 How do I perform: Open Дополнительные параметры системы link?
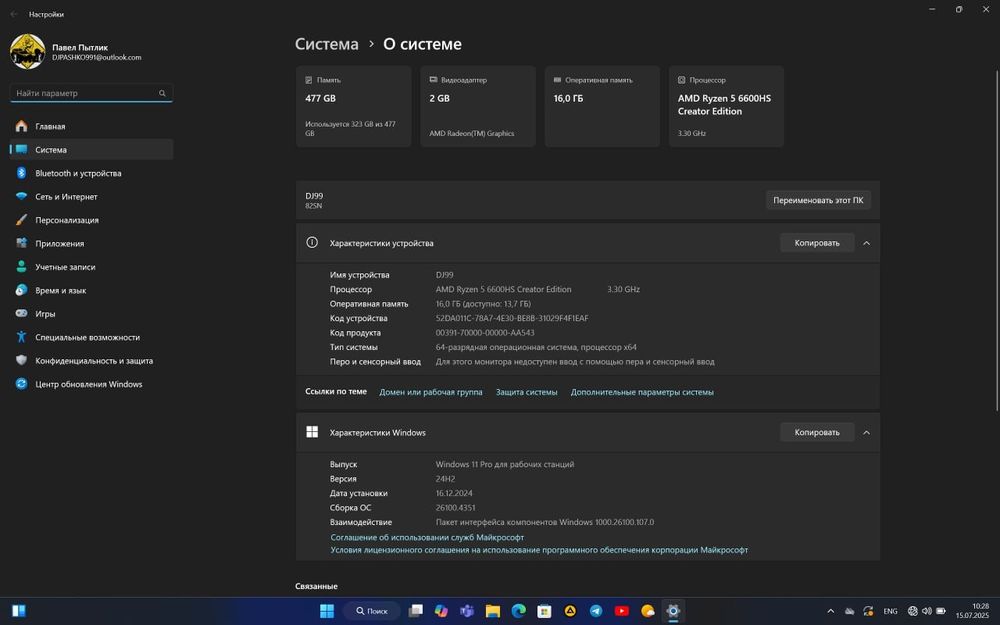coord(642,392)
